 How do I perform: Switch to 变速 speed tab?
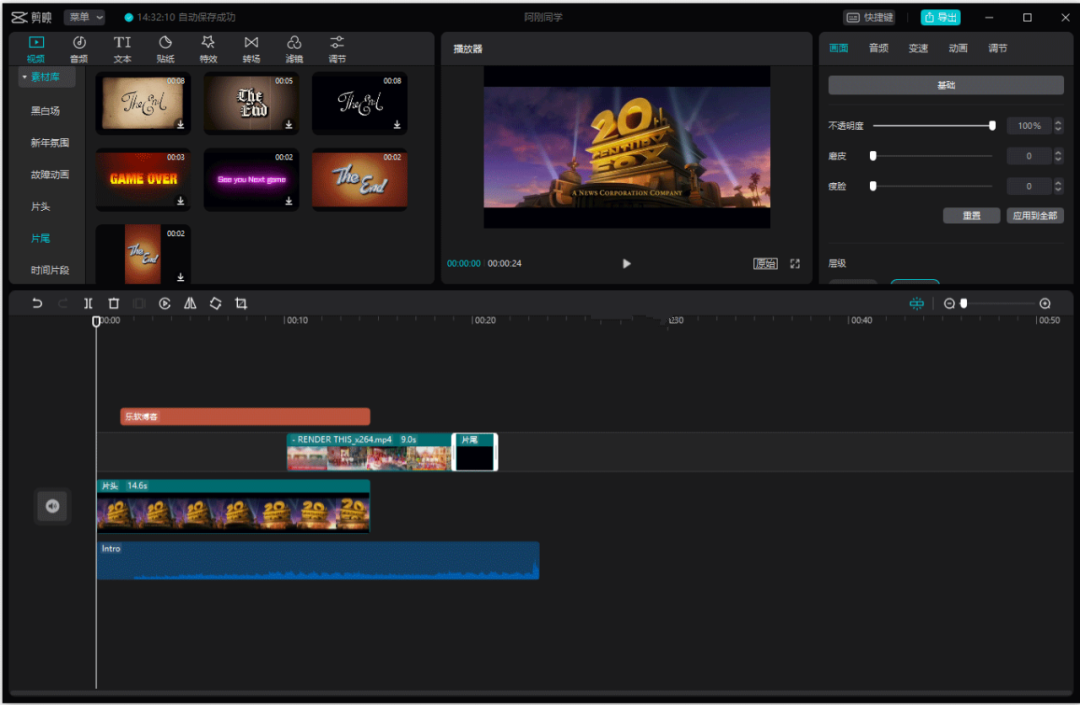click(x=918, y=48)
